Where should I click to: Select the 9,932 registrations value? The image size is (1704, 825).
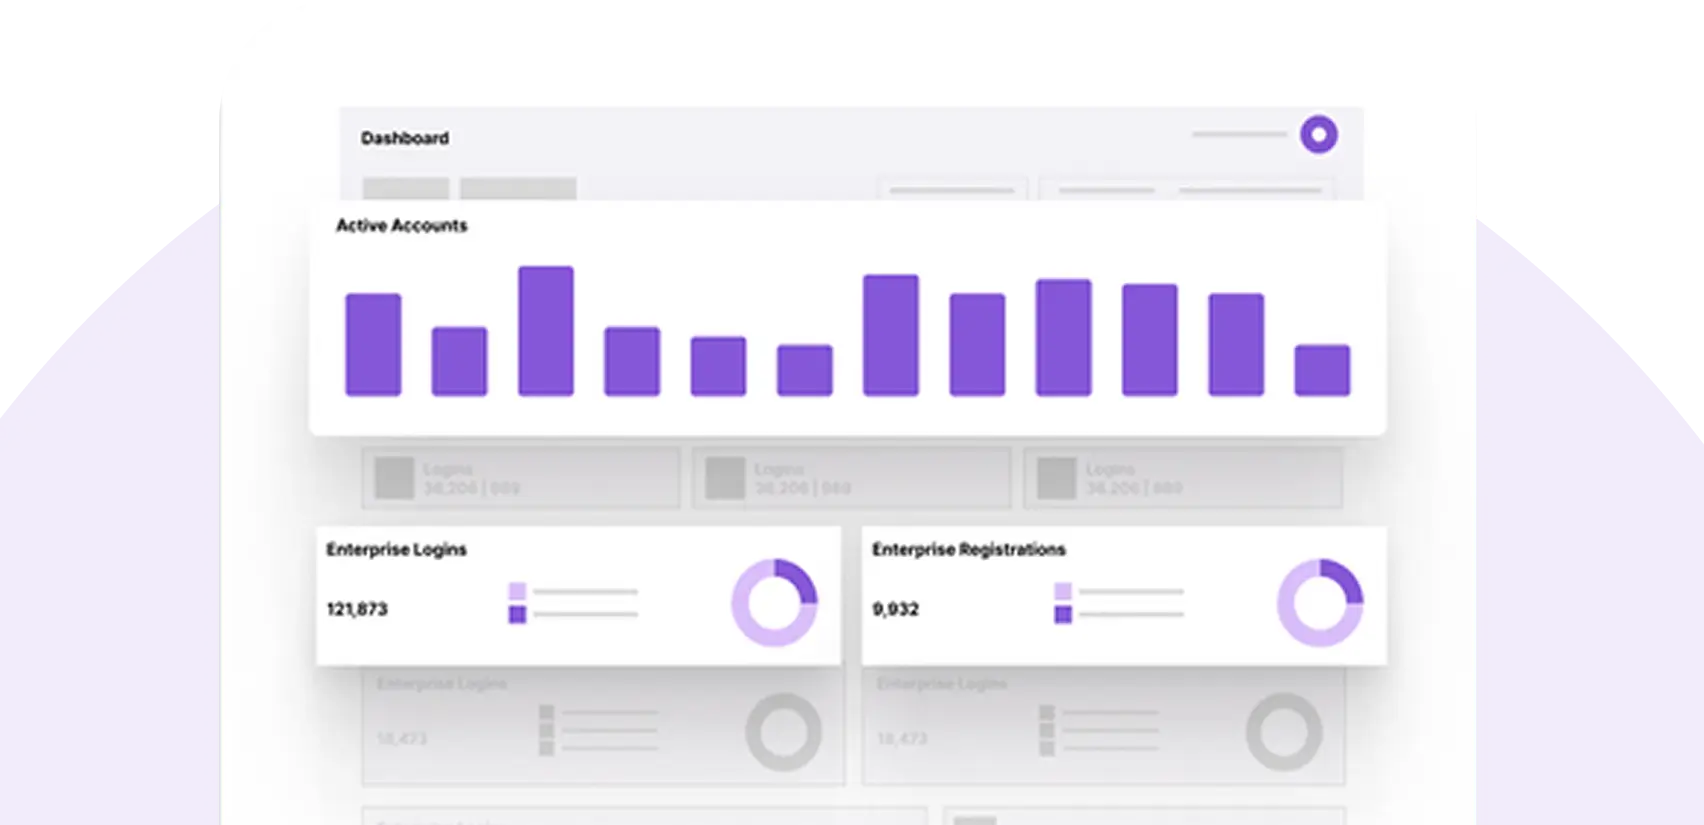tap(895, 609)
